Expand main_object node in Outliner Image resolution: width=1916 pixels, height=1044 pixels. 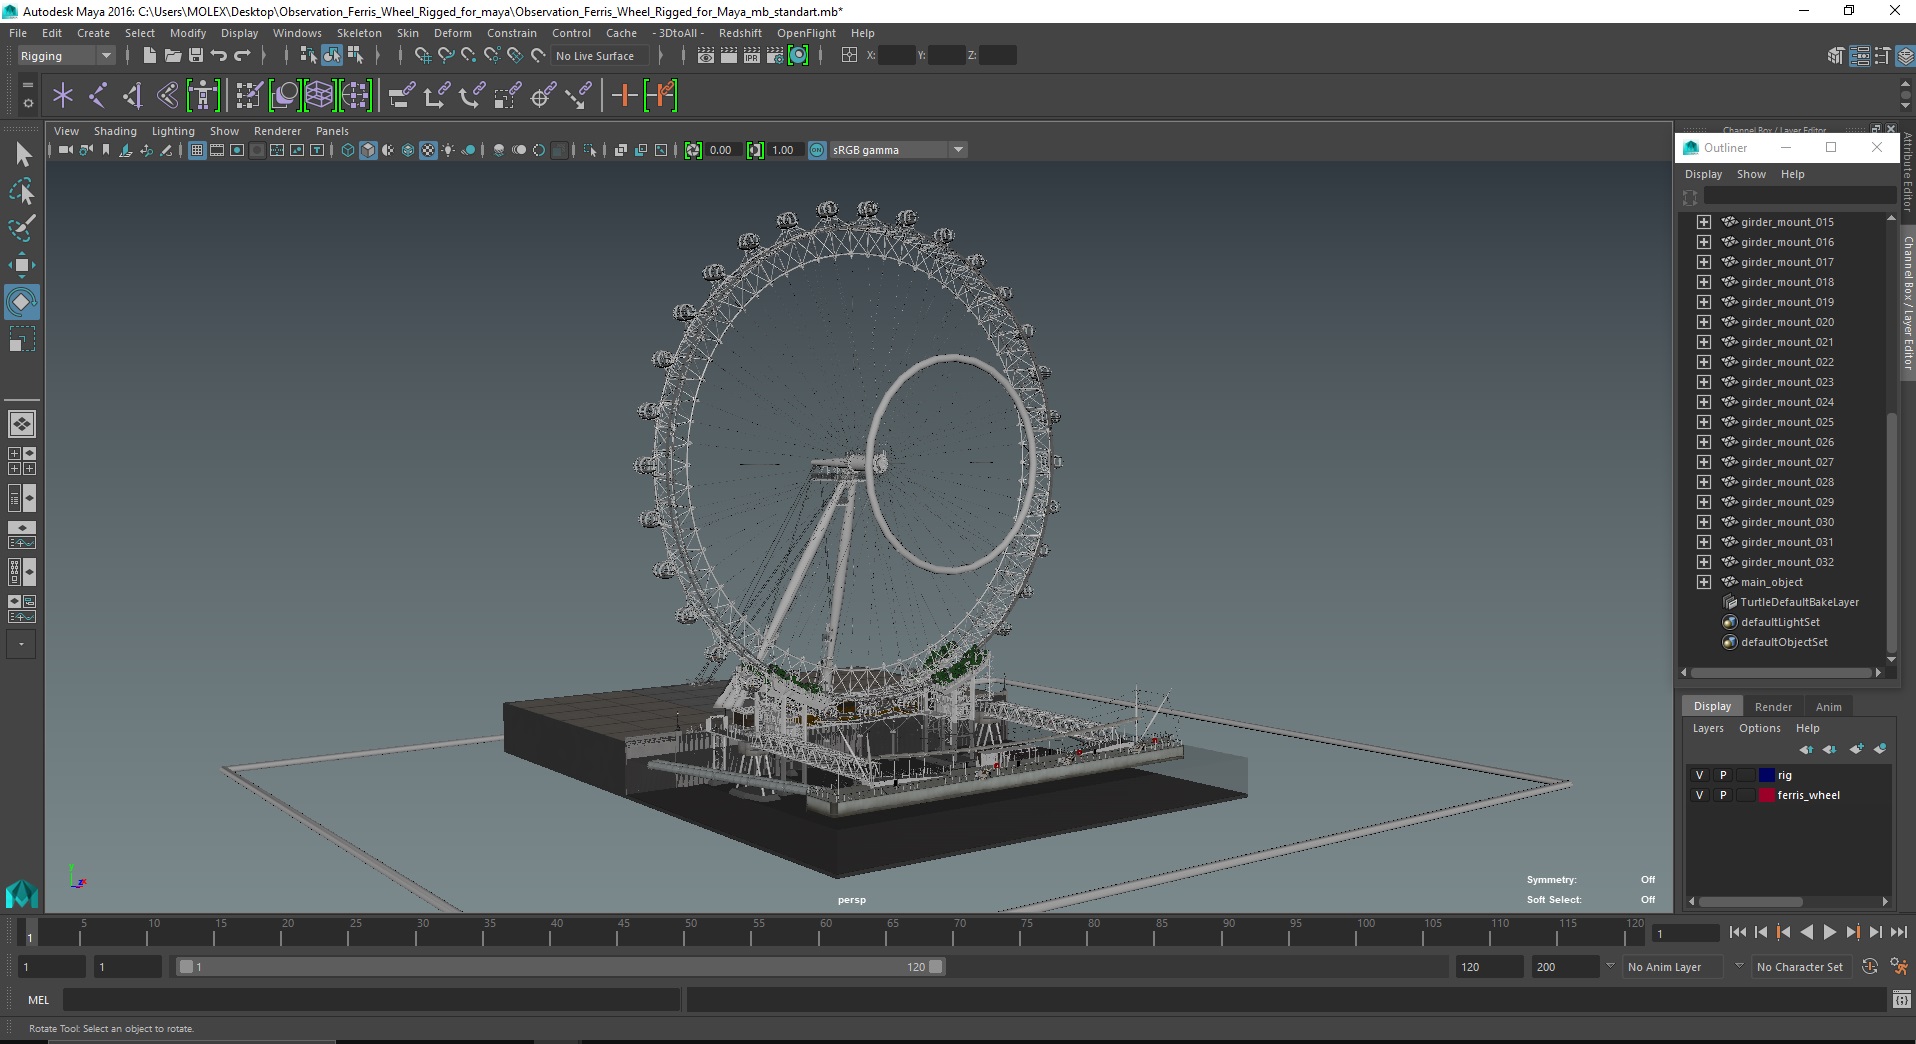click(1704, 582)
